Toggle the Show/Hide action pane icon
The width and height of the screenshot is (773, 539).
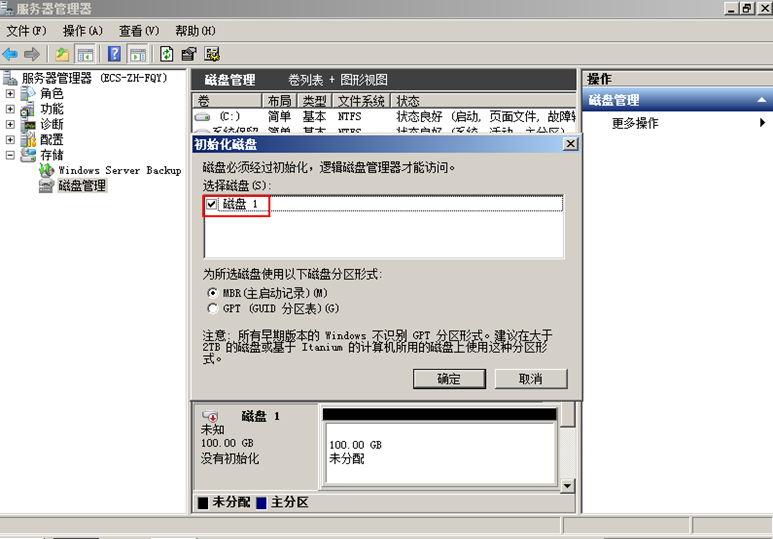point(138,54)
